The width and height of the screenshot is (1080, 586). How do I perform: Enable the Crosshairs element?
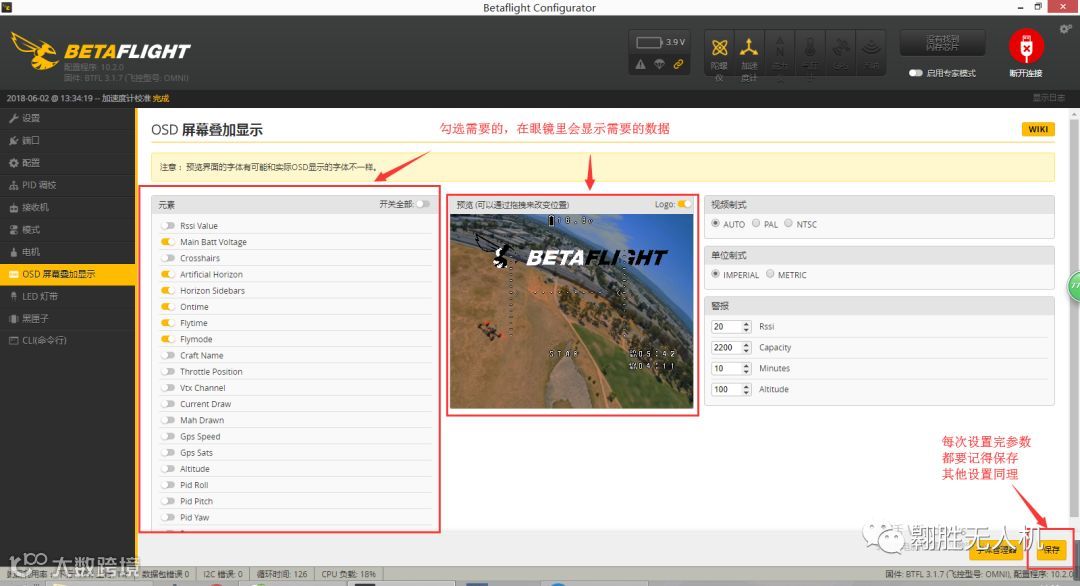pos(168,258)
